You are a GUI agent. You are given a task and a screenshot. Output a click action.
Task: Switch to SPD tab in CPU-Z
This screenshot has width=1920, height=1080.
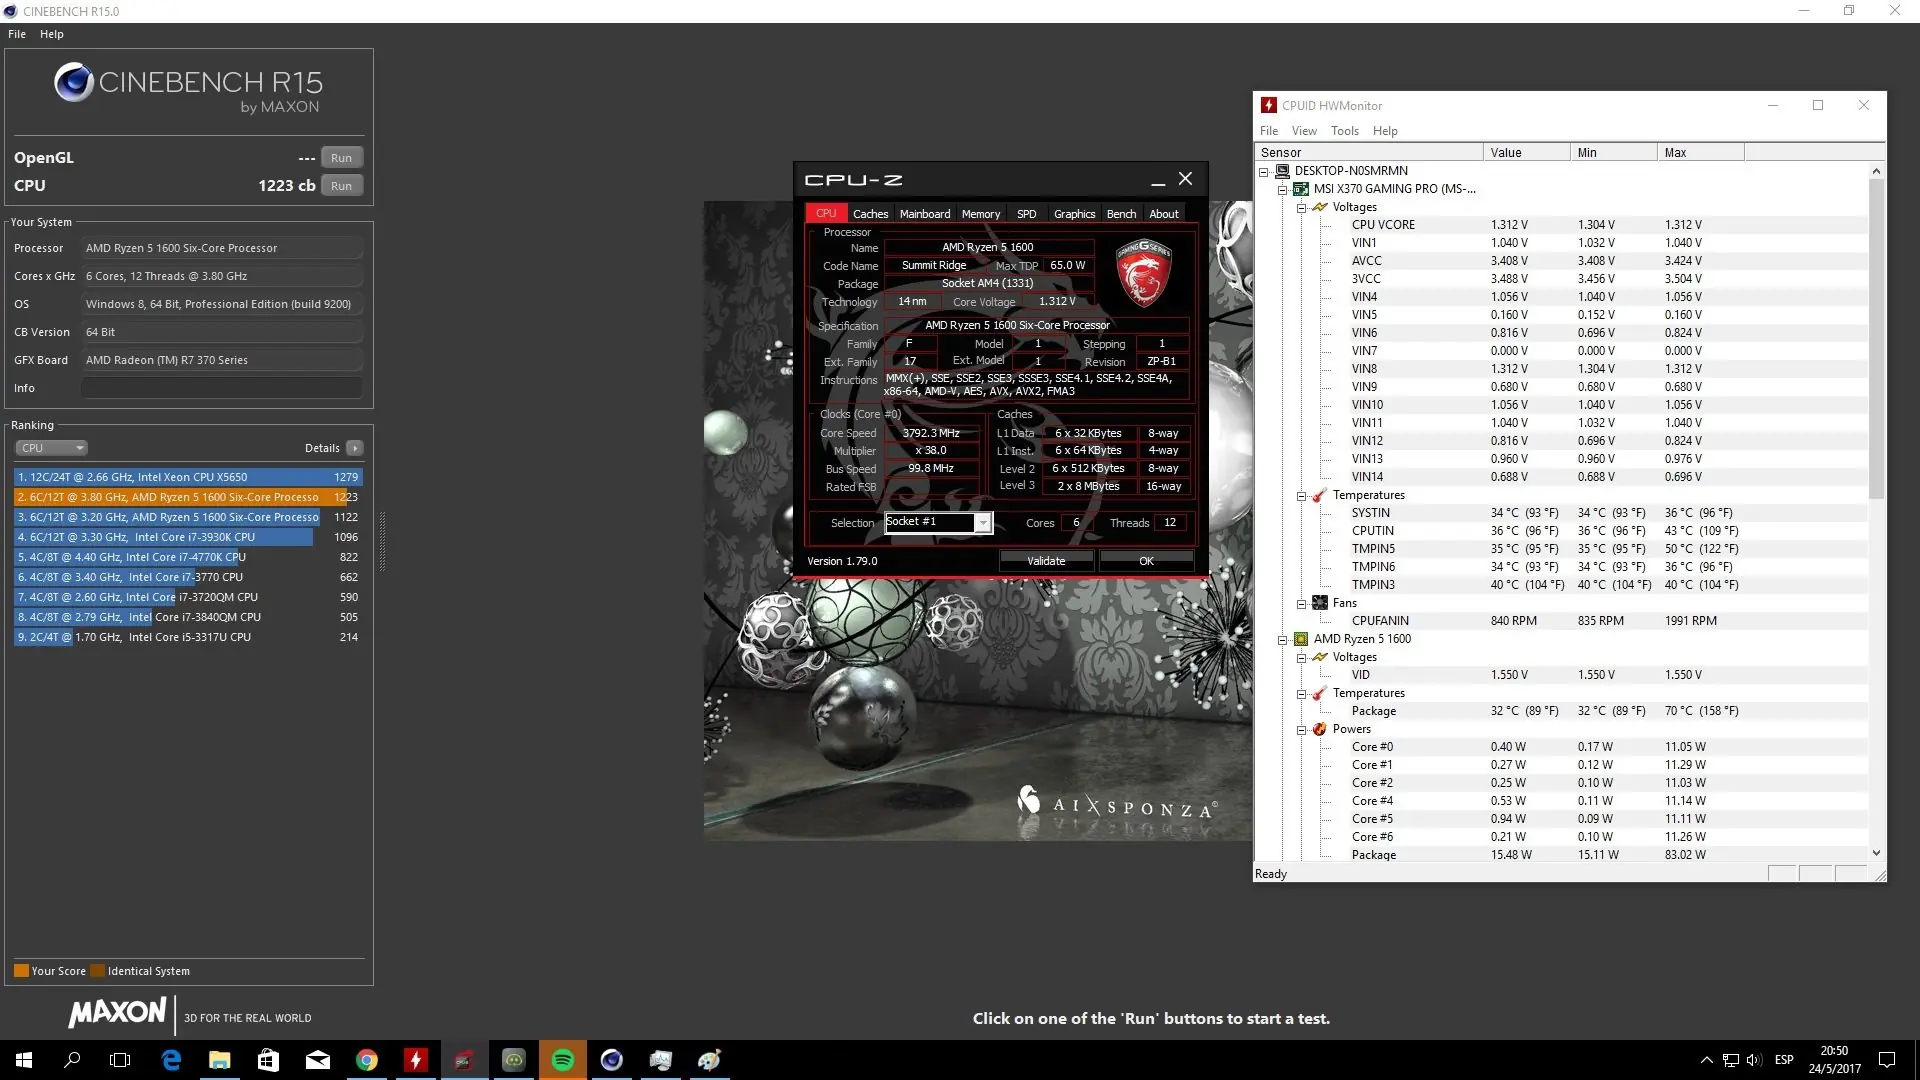coord(1027,214)
